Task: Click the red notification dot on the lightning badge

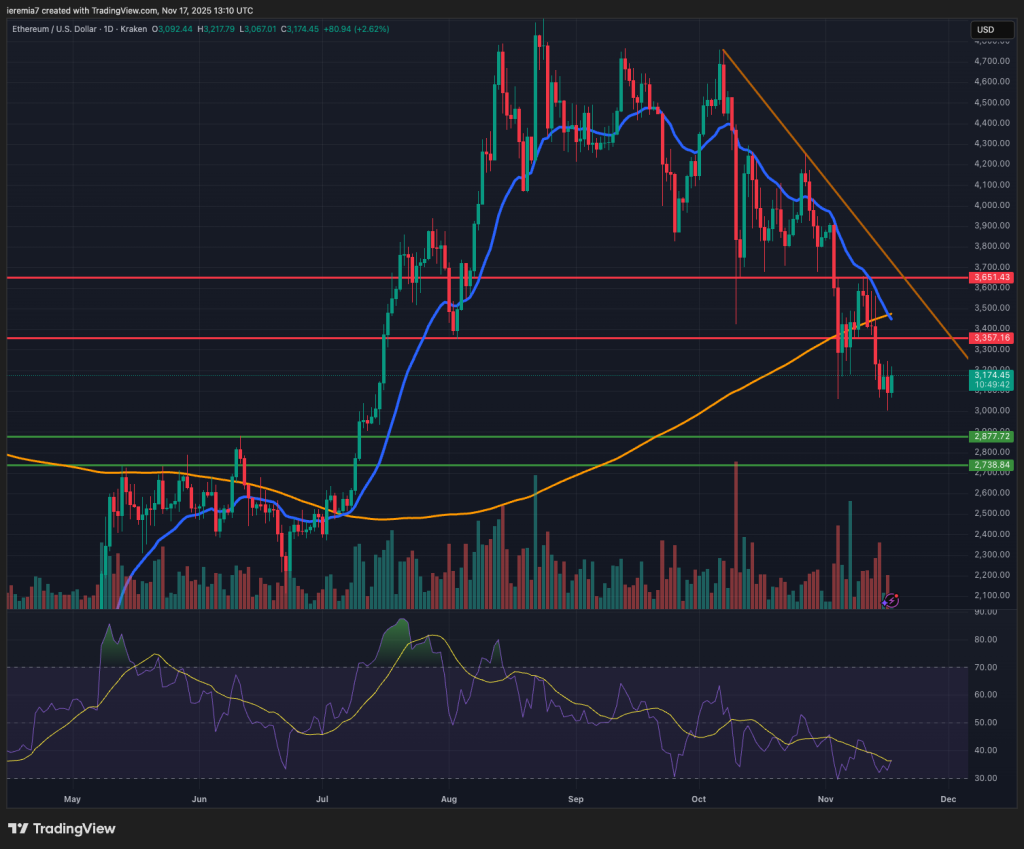Action: pyautogui.click(x=897, y=595)
